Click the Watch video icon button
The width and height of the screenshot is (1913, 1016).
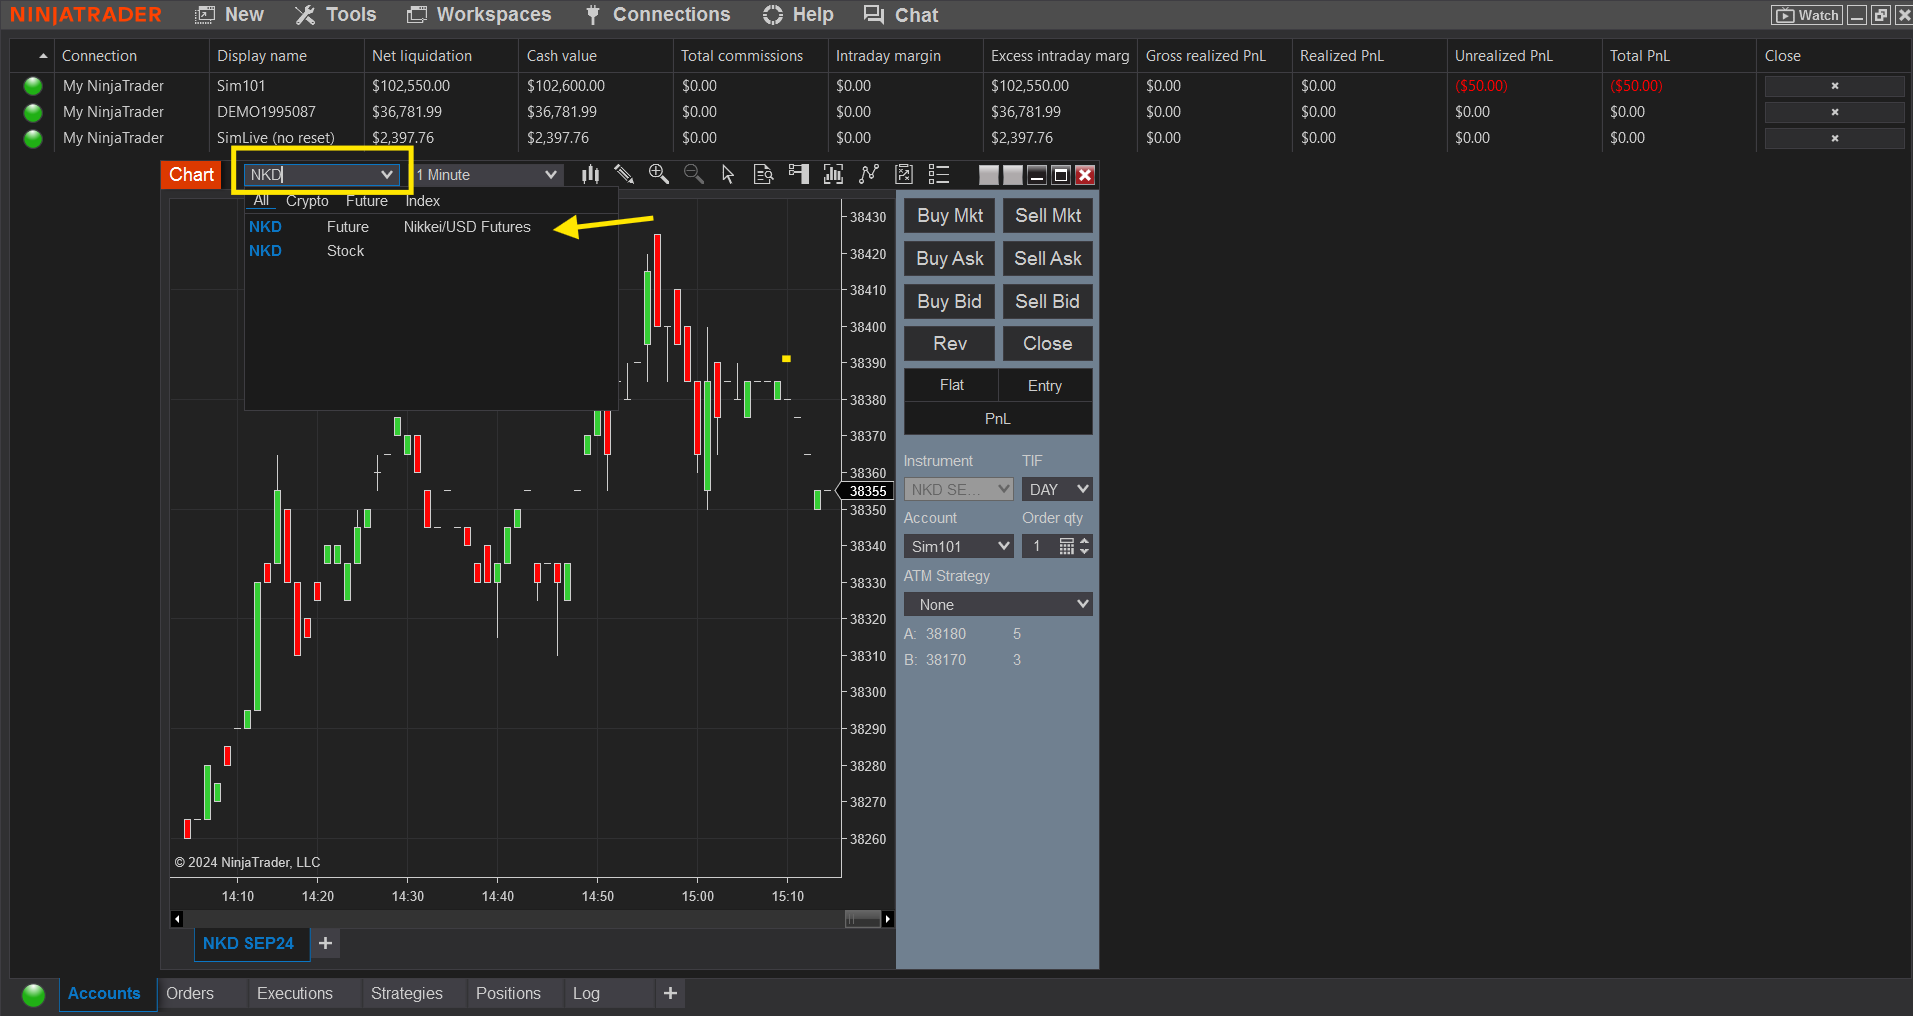tap(1806, 15)
